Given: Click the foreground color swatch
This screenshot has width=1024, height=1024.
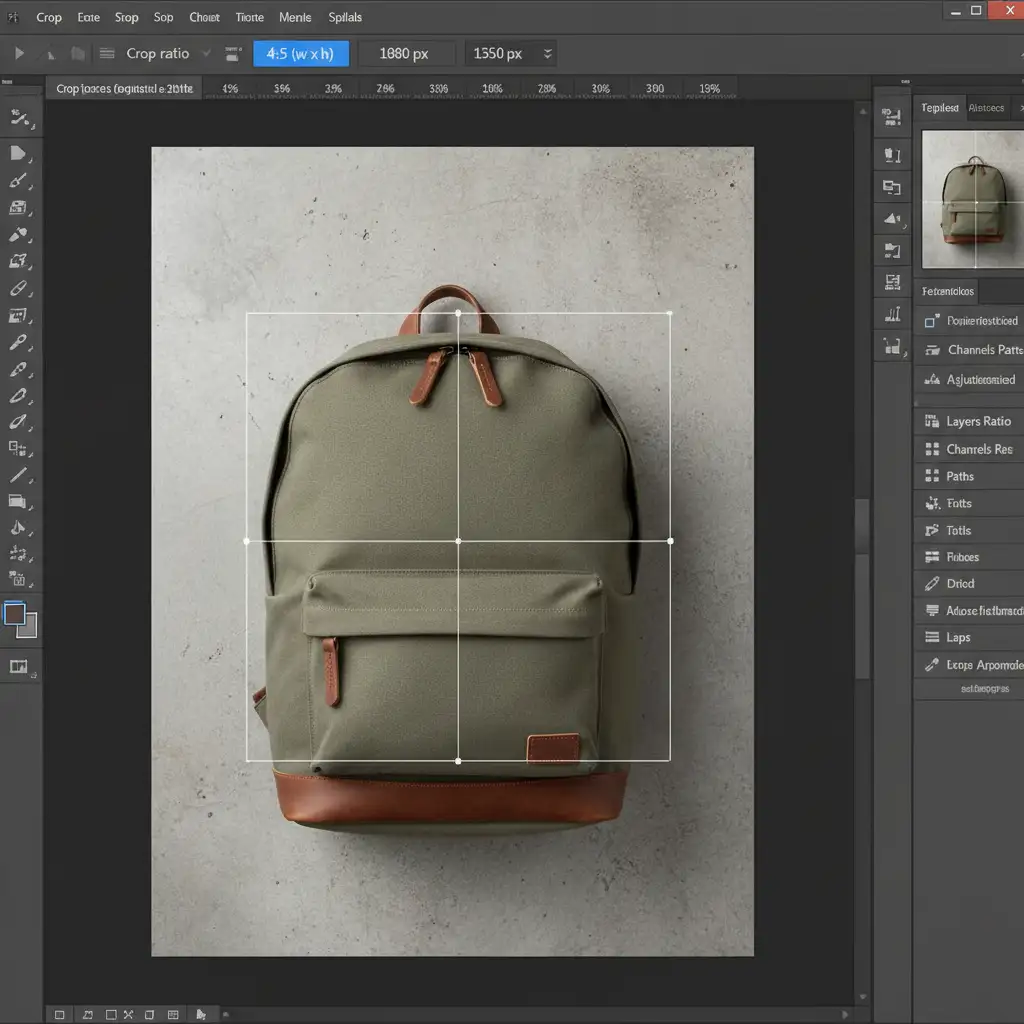Looking at the screenshot, I should 15,613.
